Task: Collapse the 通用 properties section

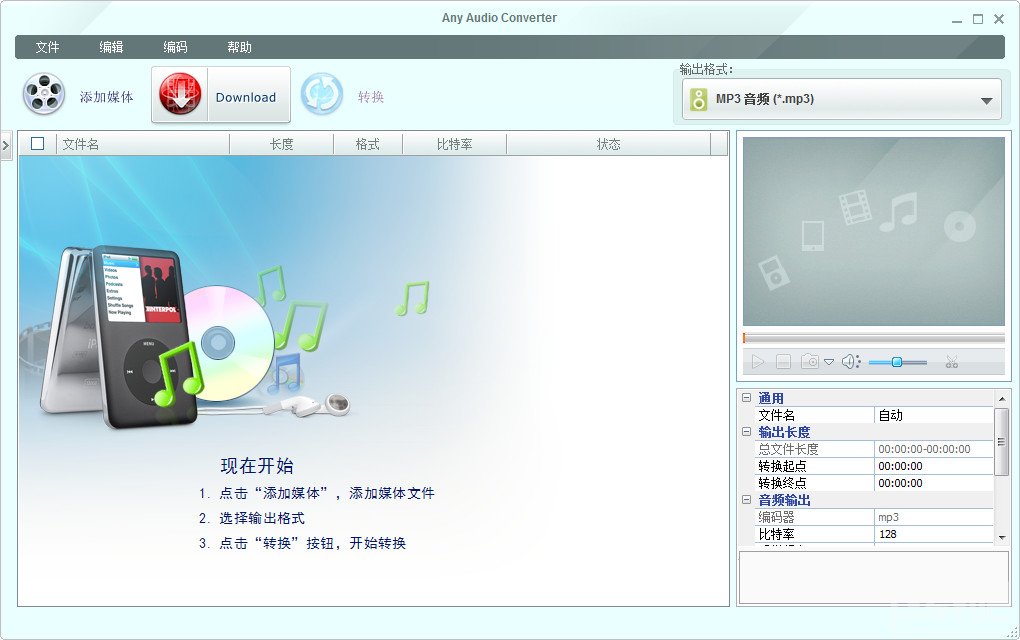Action: (x=745, y=397)
